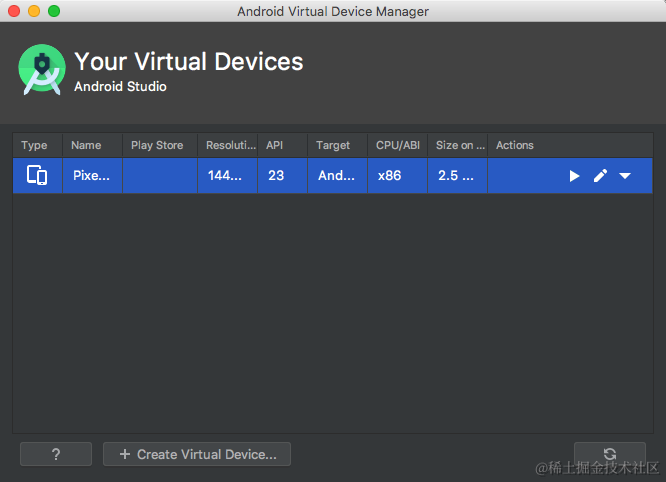The image size is (666, 482).
Task: Launch the Pixel AVD with the play icon
Action: click(x=574, y=176)
